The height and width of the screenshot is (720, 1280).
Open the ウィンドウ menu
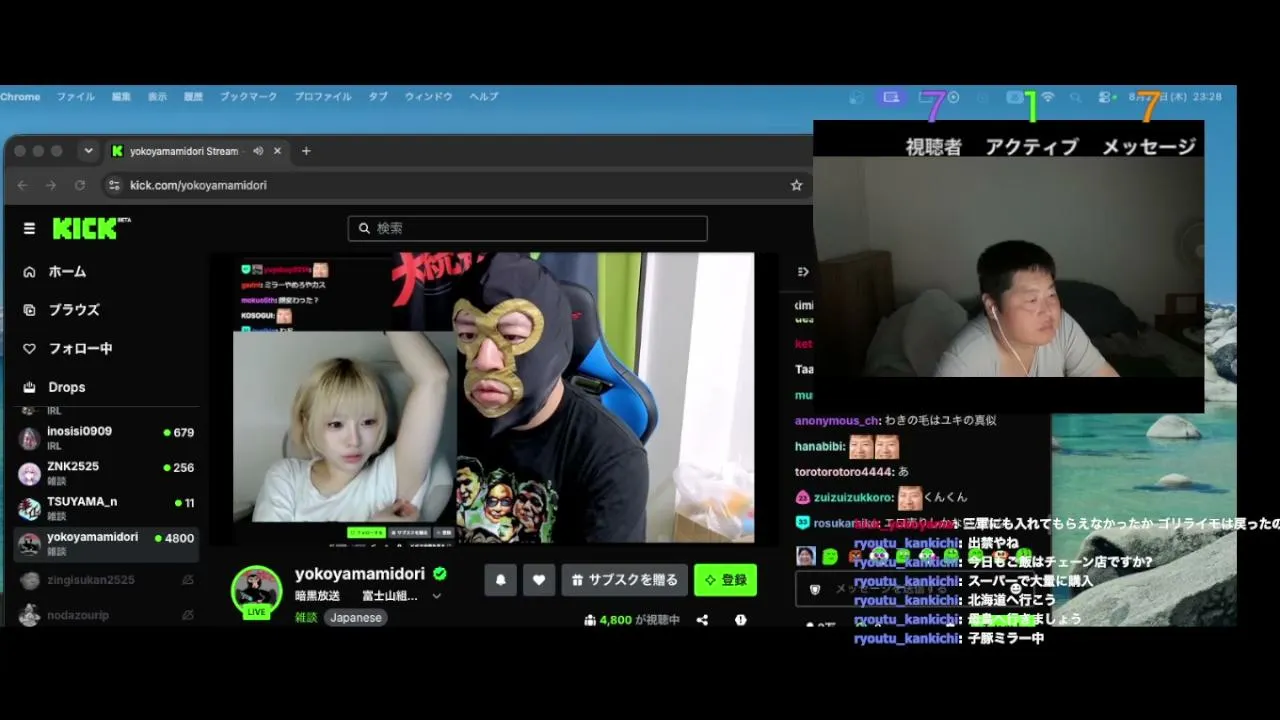tap(428, 97)
